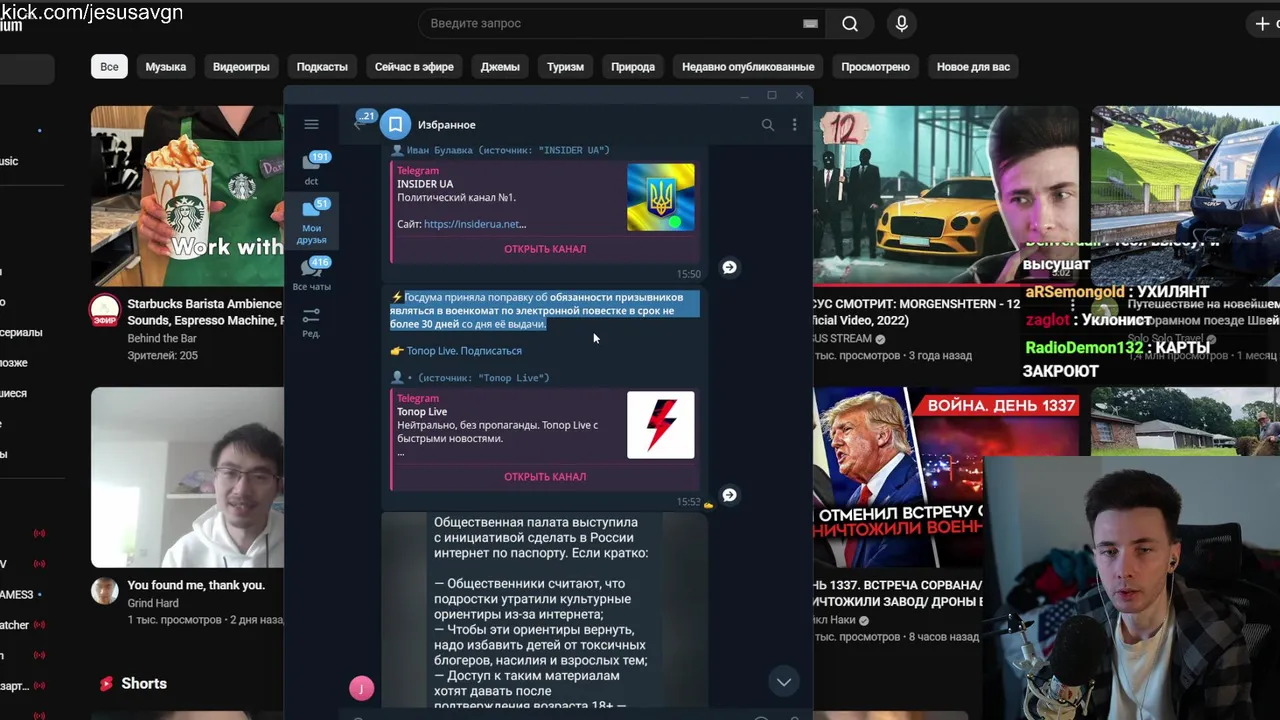This screenshot has height=720, width=1280.
Task: Open on-screen keyboard in search box
Action: coord(810,24)
